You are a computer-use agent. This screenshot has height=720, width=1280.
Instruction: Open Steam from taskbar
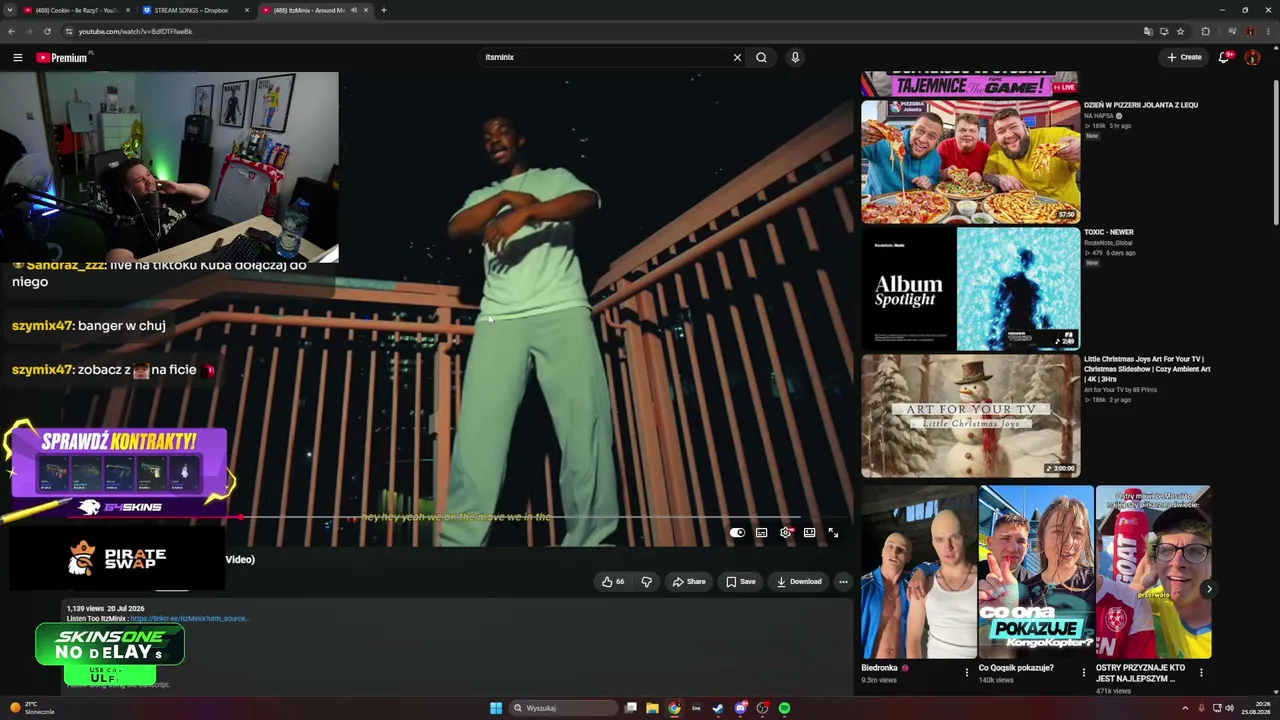[718, 708]
